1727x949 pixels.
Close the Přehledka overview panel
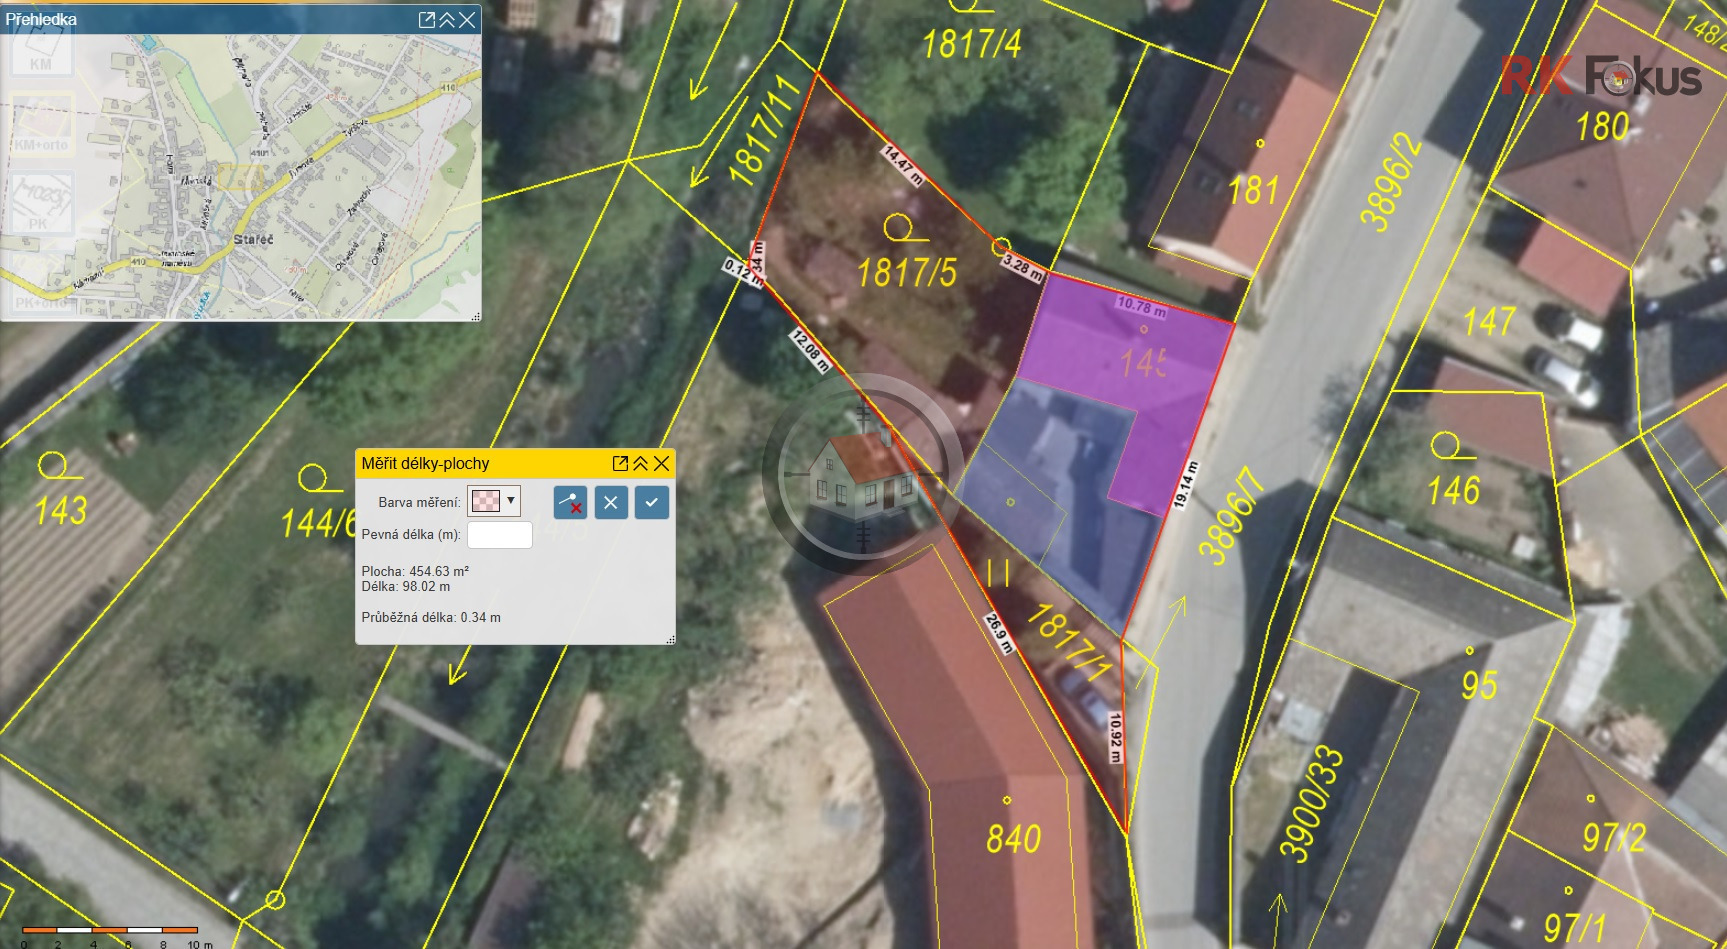(467, 19)
